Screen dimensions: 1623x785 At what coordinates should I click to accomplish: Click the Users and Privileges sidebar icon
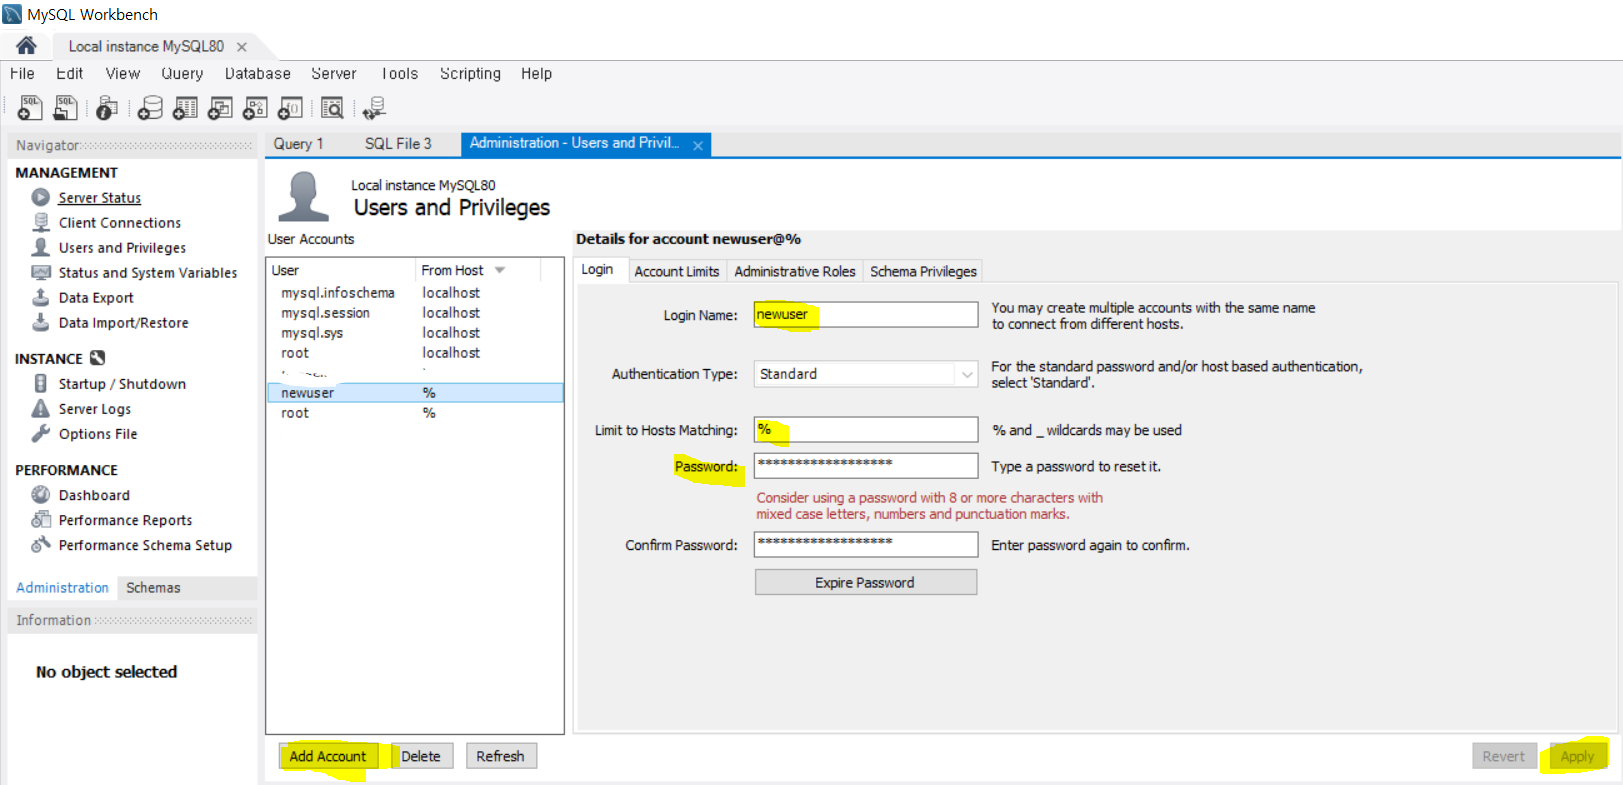tap(41, 247)
